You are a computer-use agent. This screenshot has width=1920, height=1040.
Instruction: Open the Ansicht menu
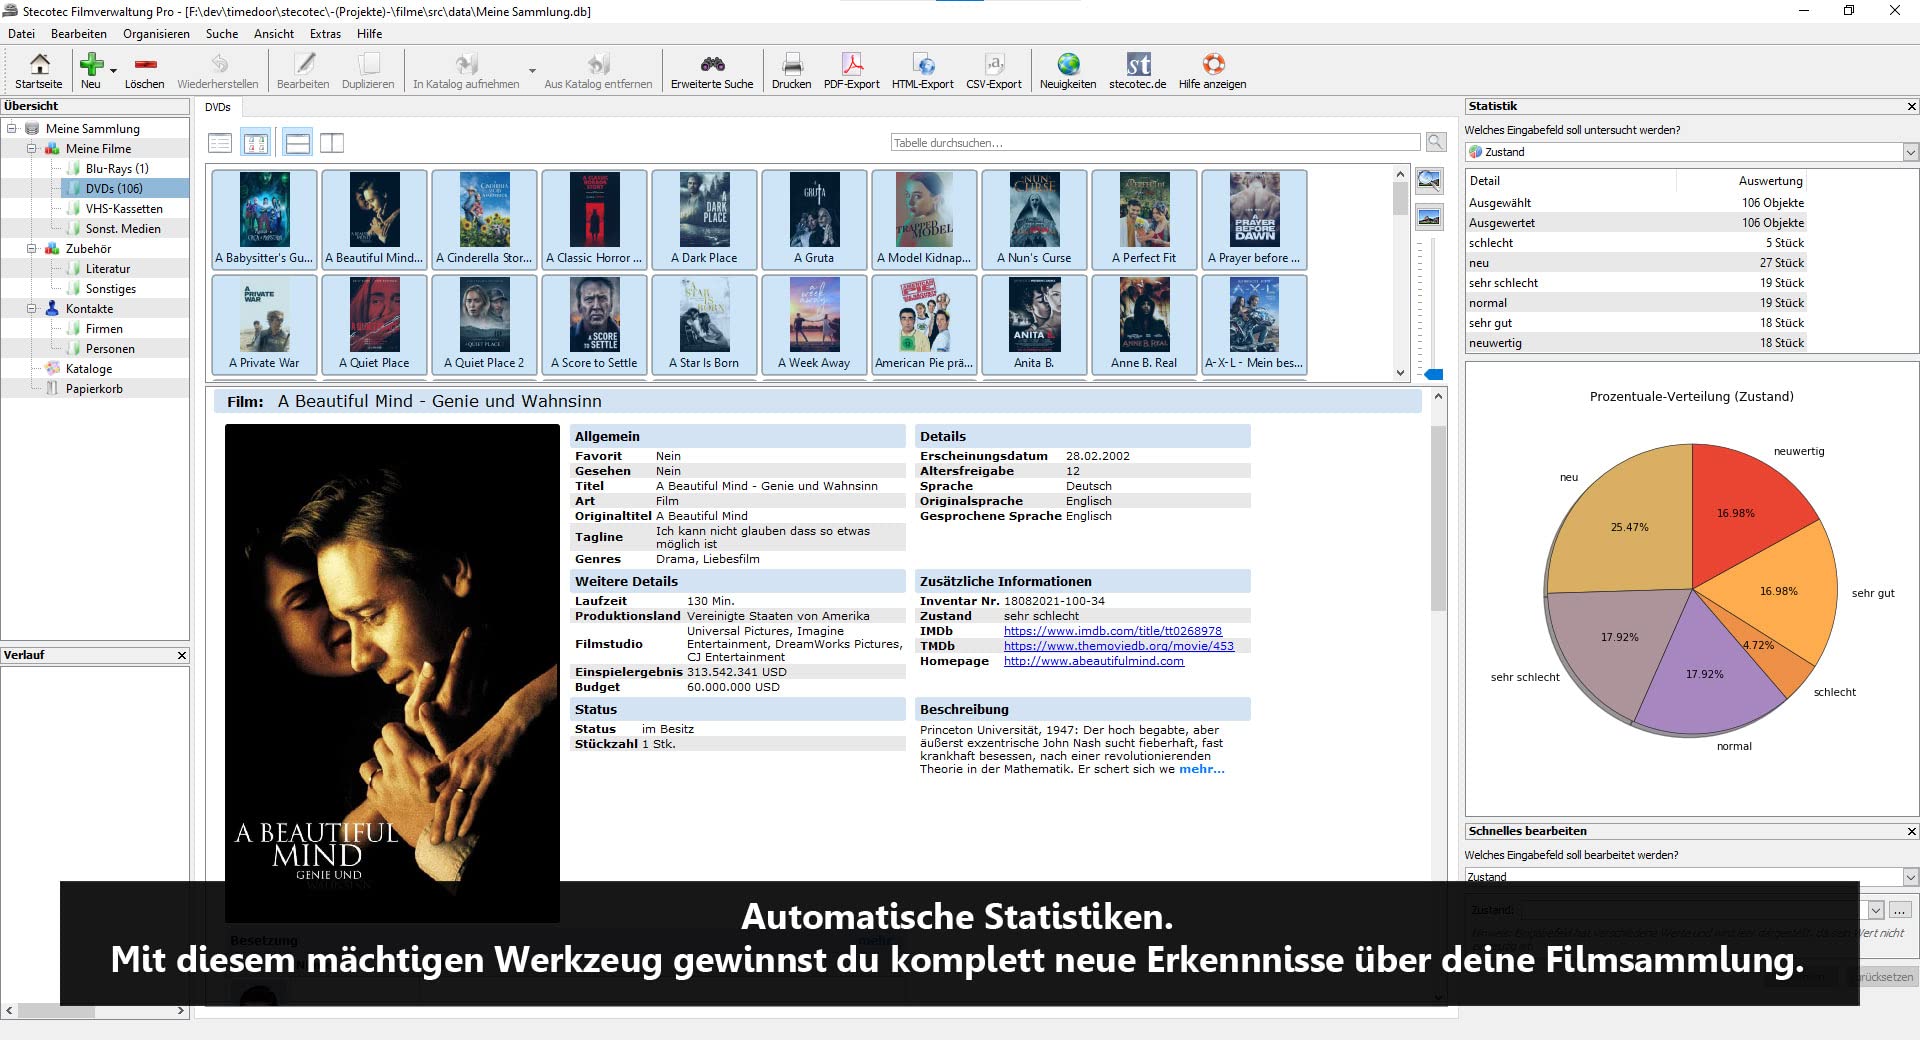pos(274,33)
